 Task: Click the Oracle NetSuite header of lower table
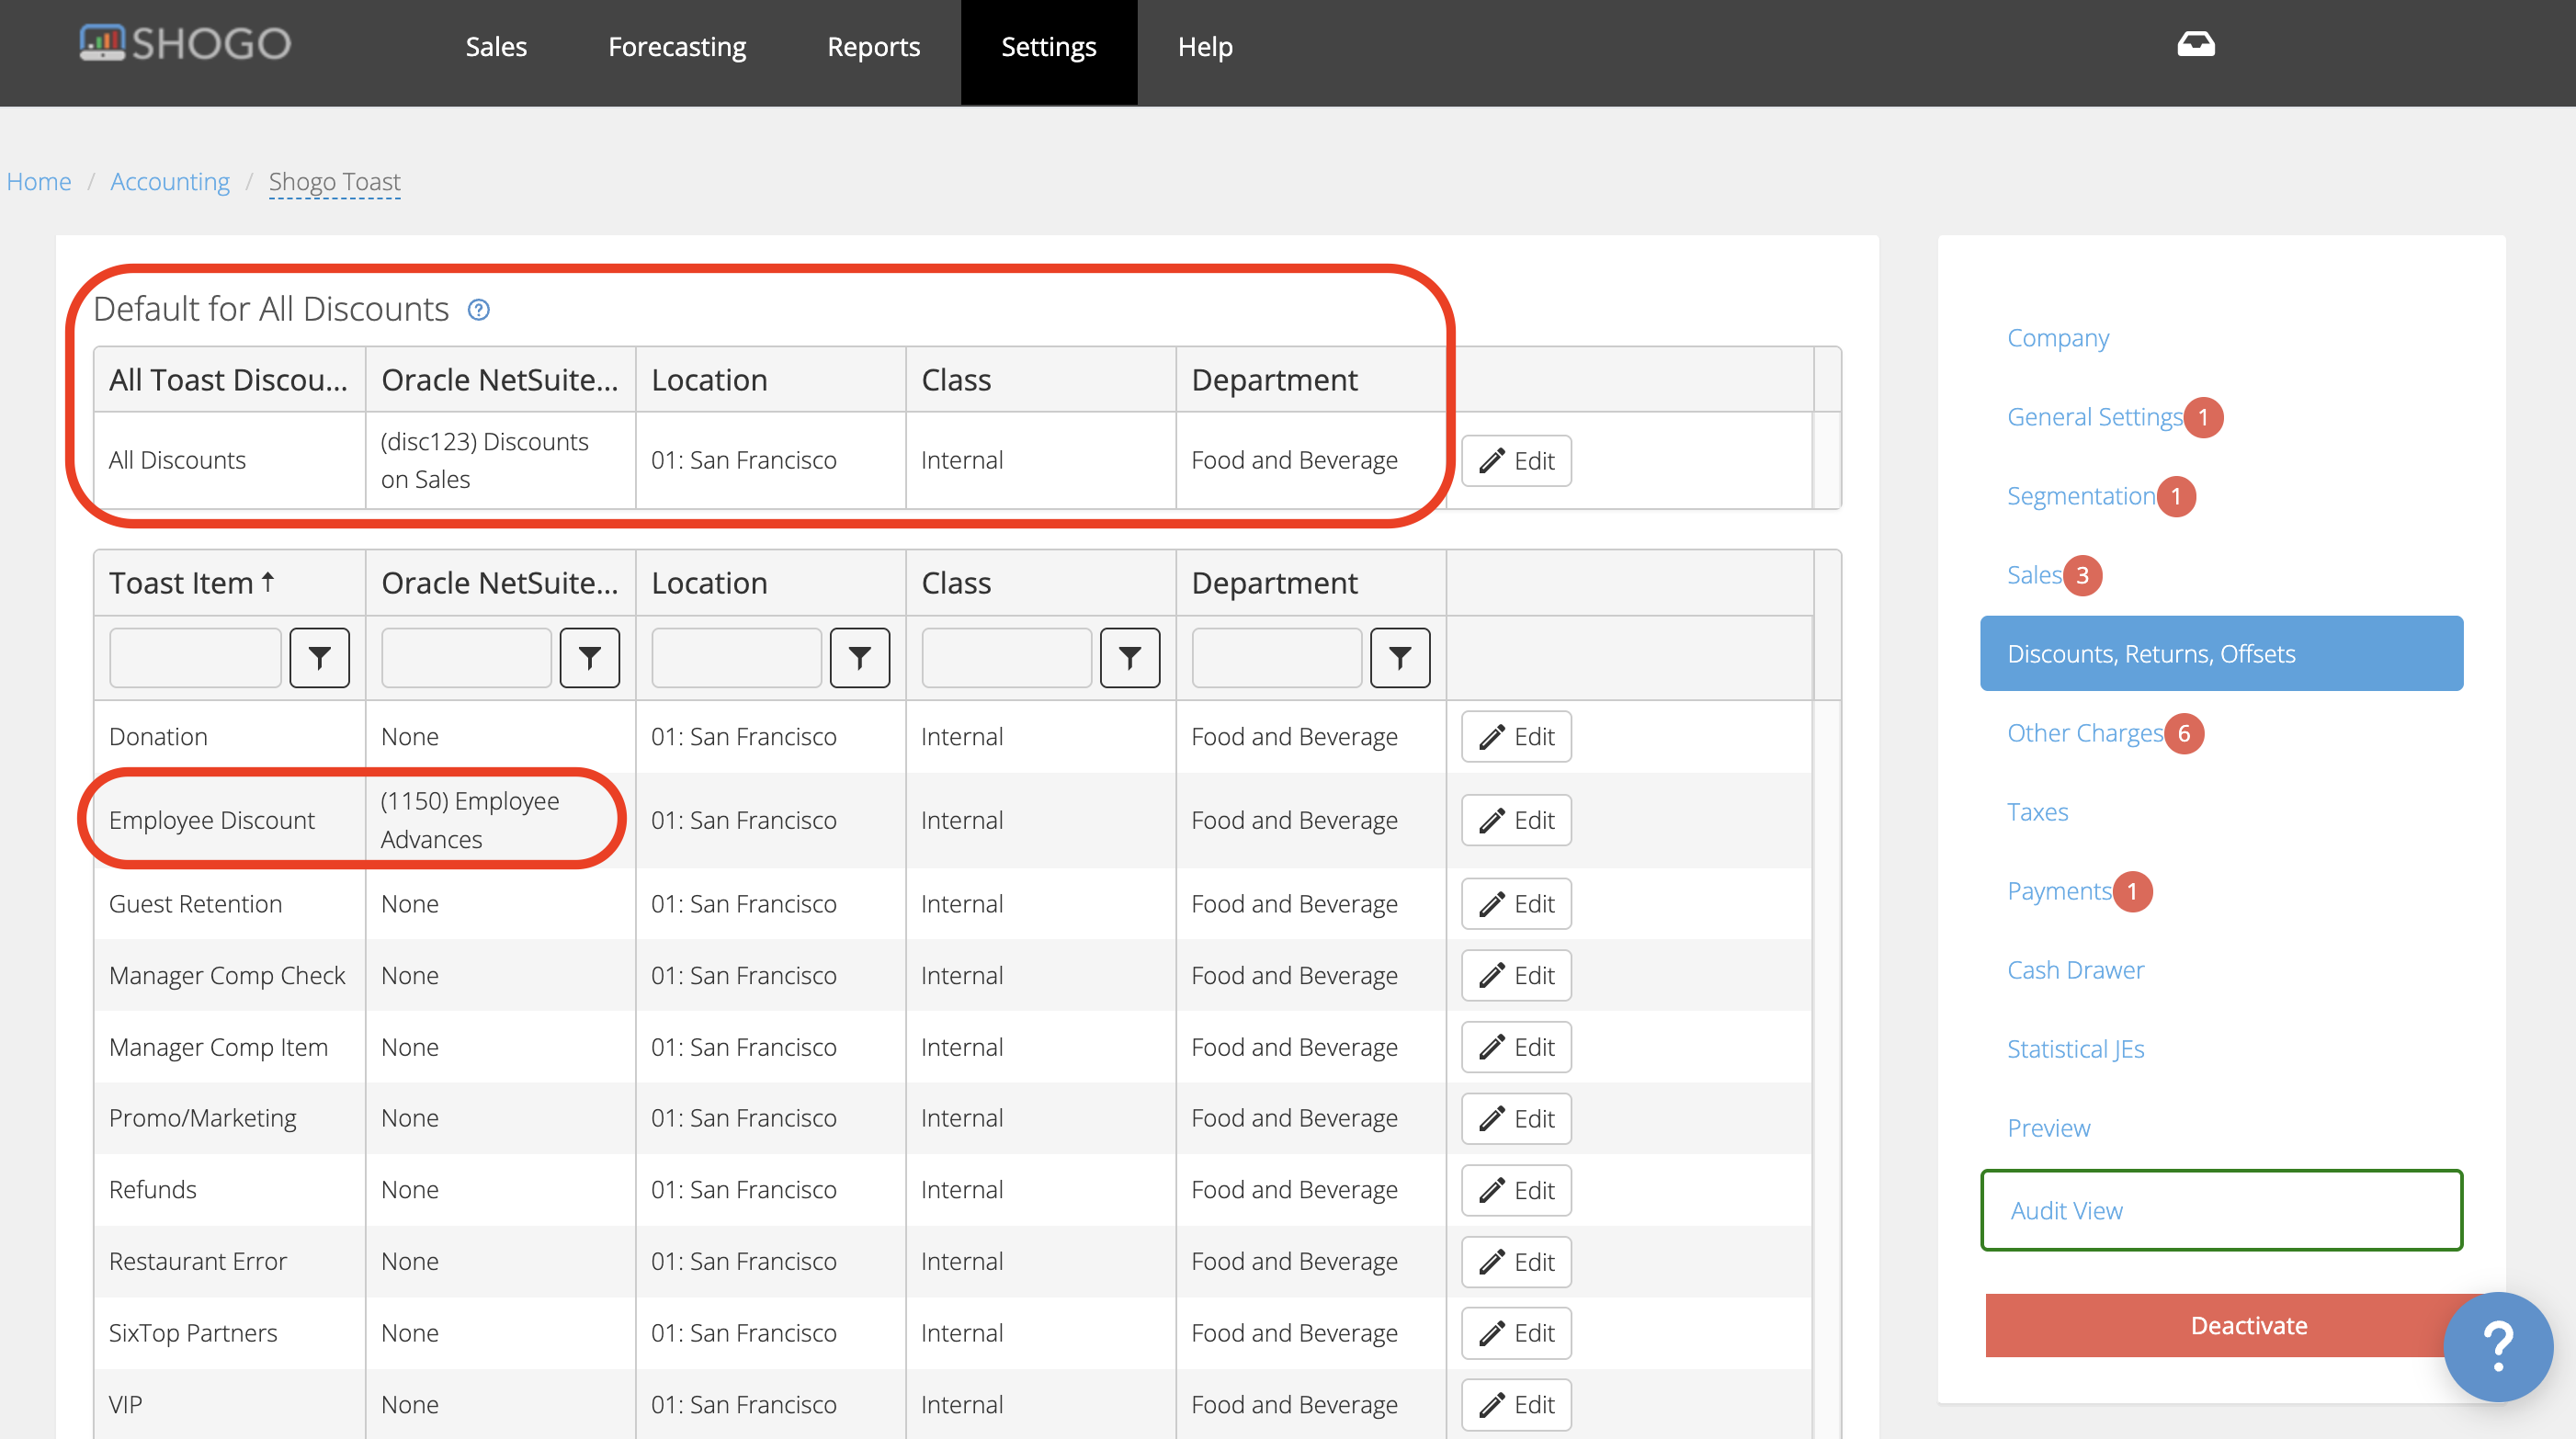pyautogui.click(x=499, y=582)
